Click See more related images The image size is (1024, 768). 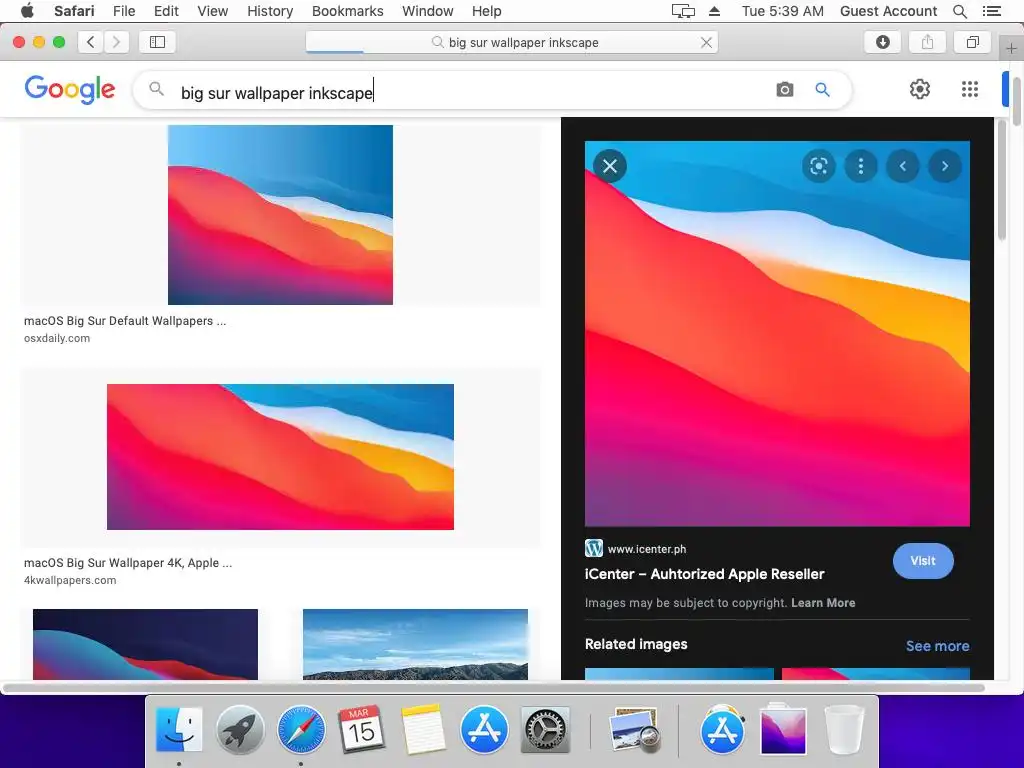tap(937, 646)
